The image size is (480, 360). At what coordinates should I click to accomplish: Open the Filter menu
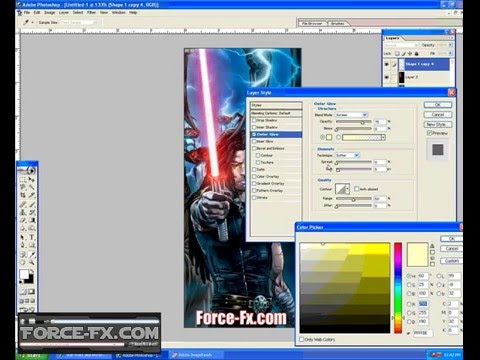[x=91, y=12]
